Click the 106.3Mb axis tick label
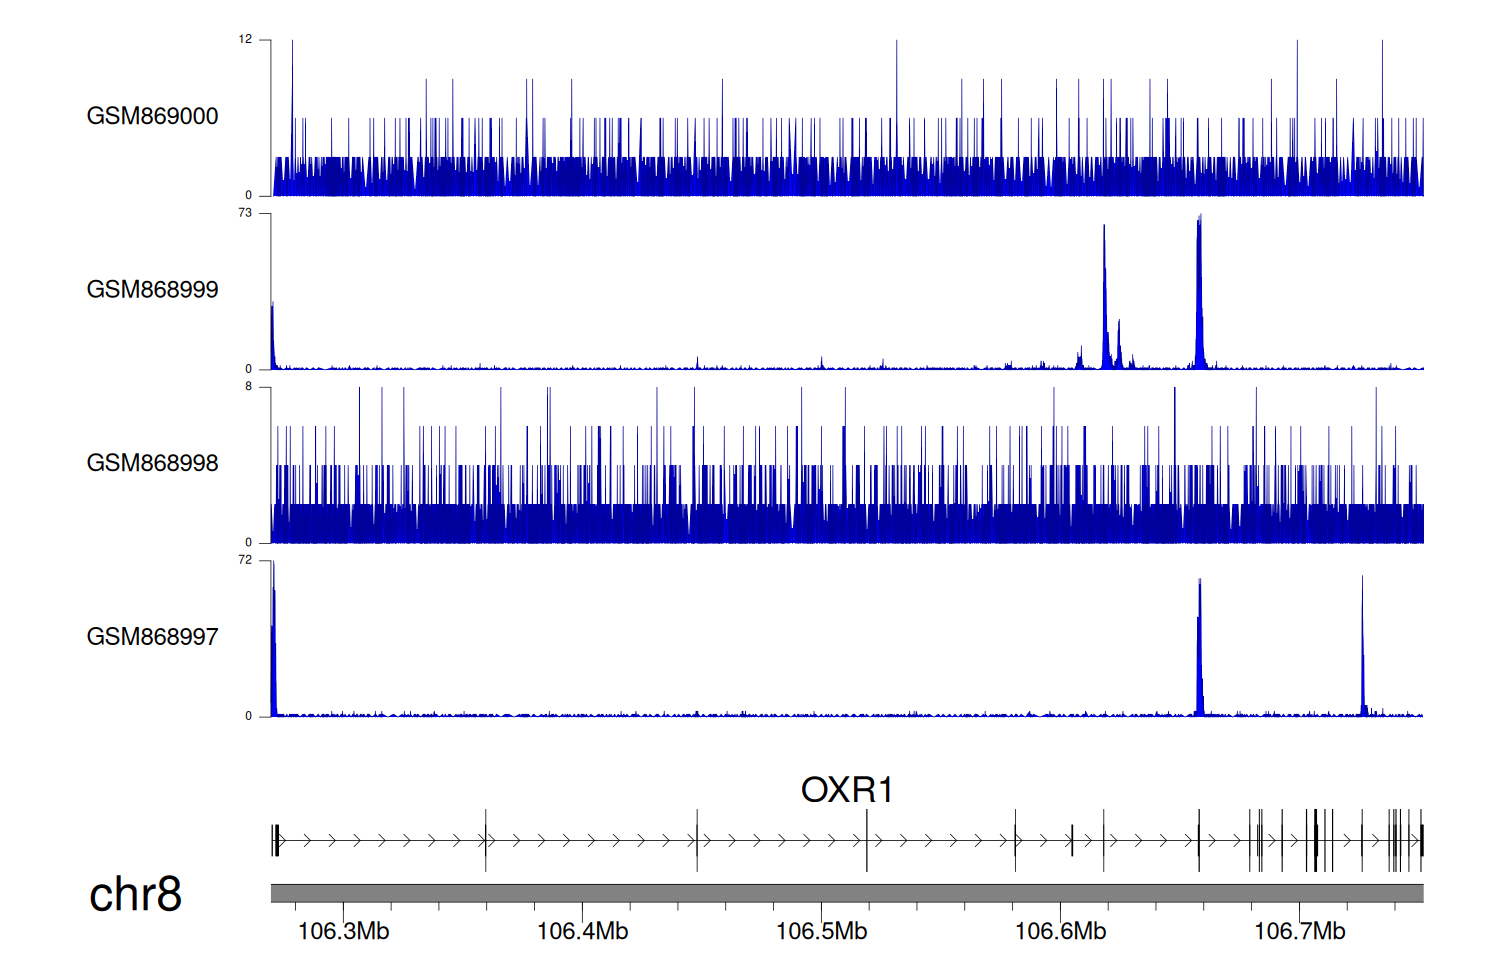 pos(343,932)
